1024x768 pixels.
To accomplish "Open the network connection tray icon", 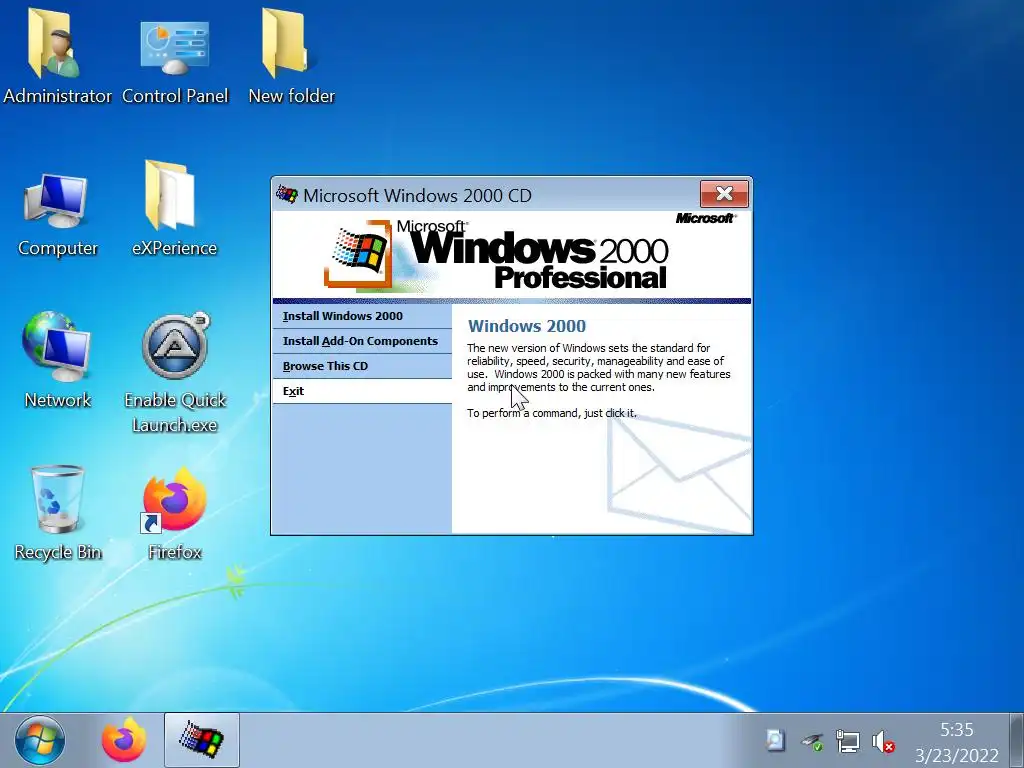I will pos(848,741).
